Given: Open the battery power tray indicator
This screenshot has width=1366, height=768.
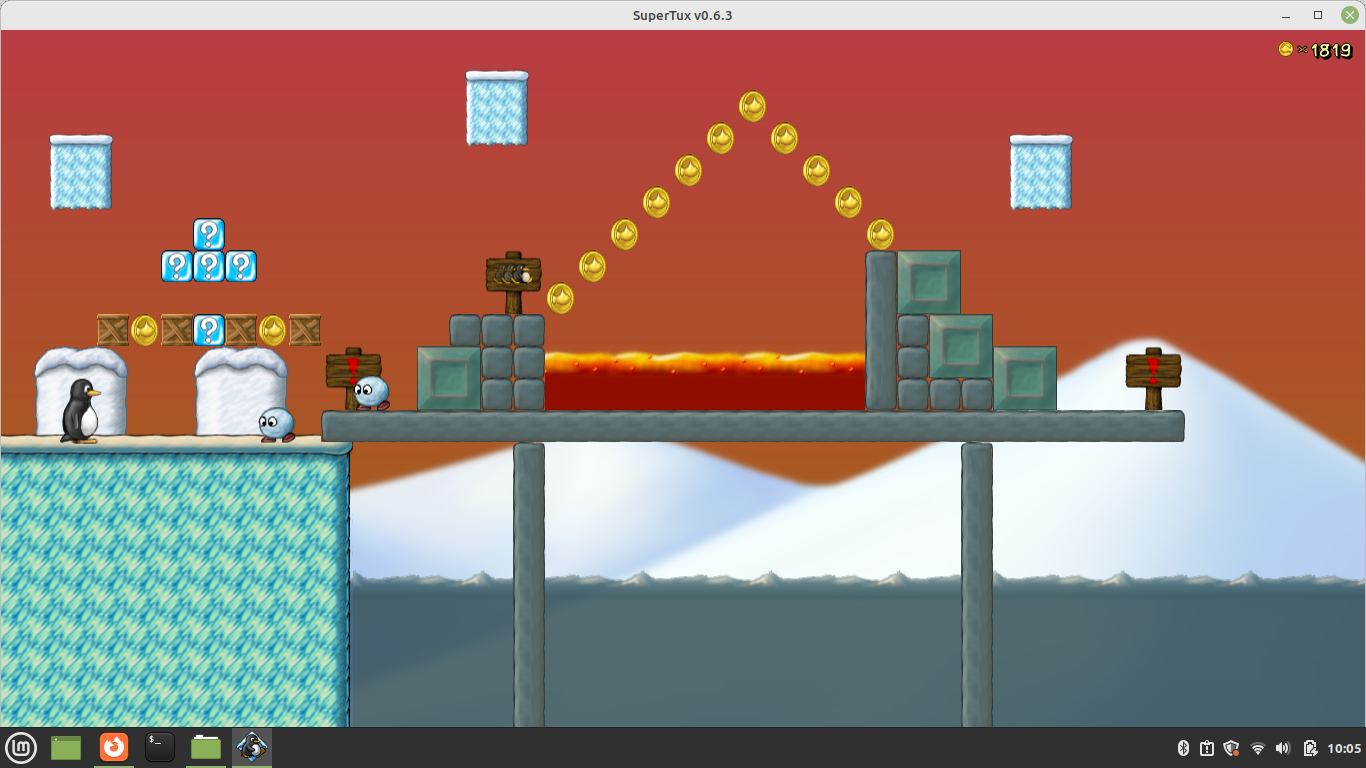Looking at the screenshot, I should point(1309,748).
